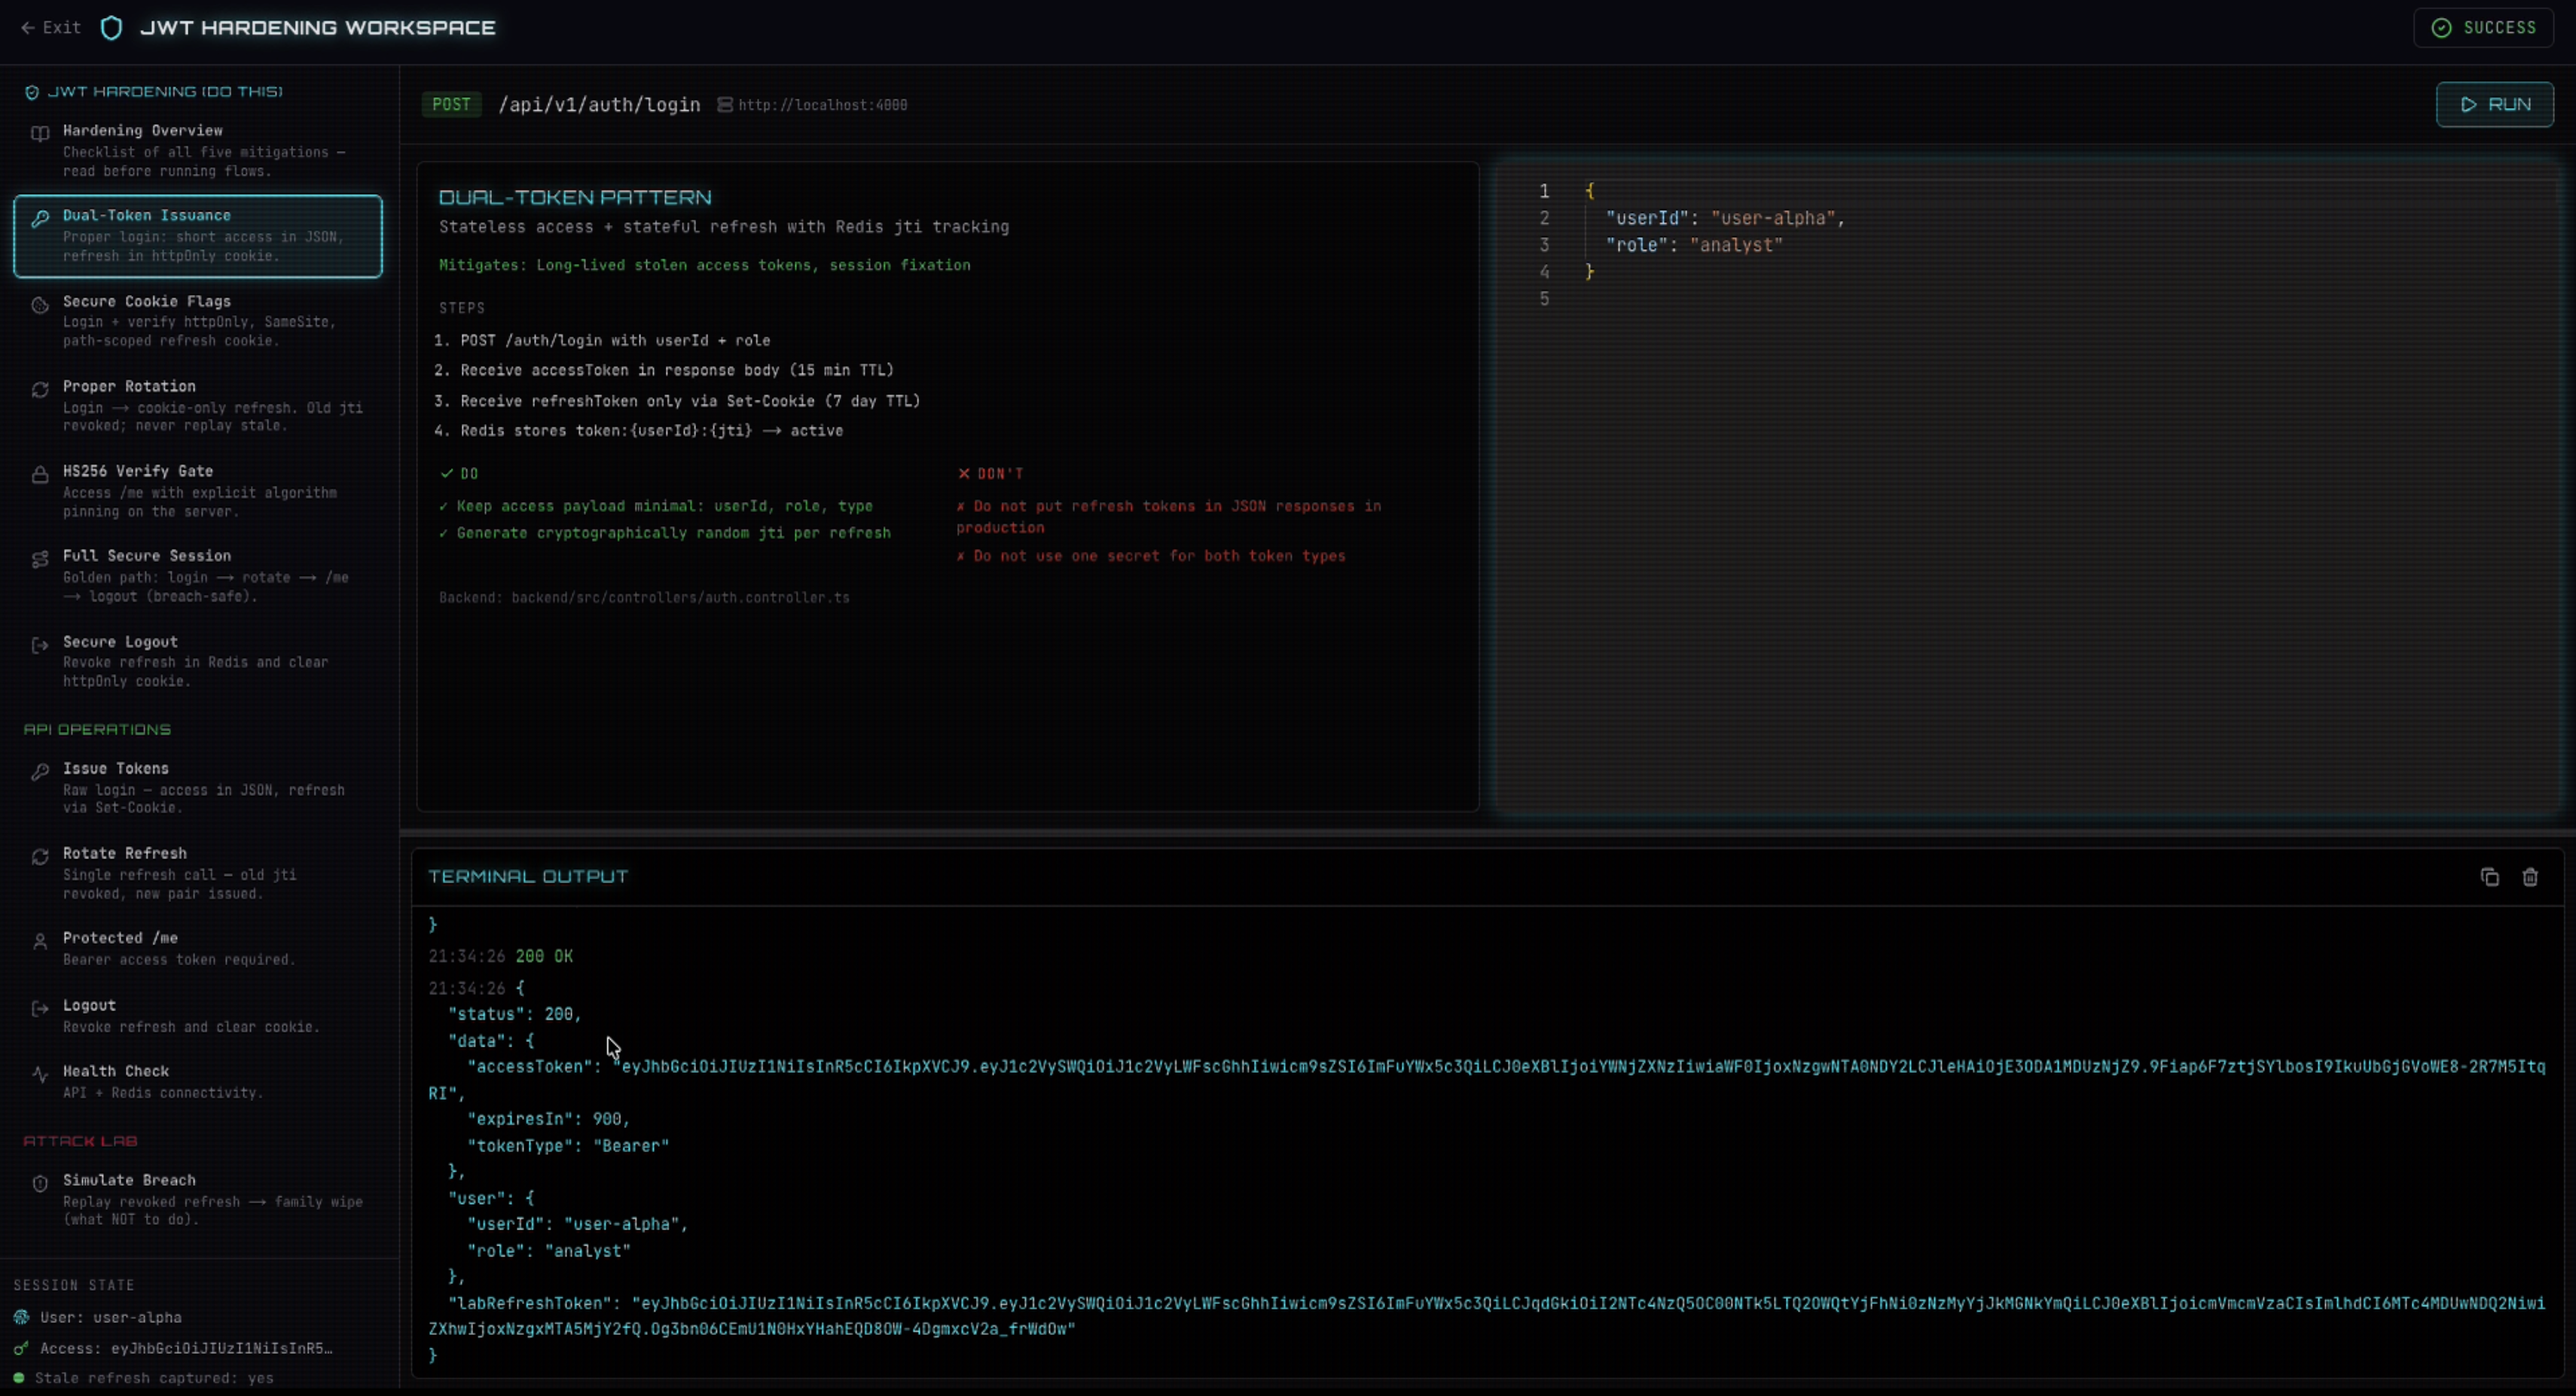
Task: Click the SUCCESS status badge
Action: [2484, 28]
